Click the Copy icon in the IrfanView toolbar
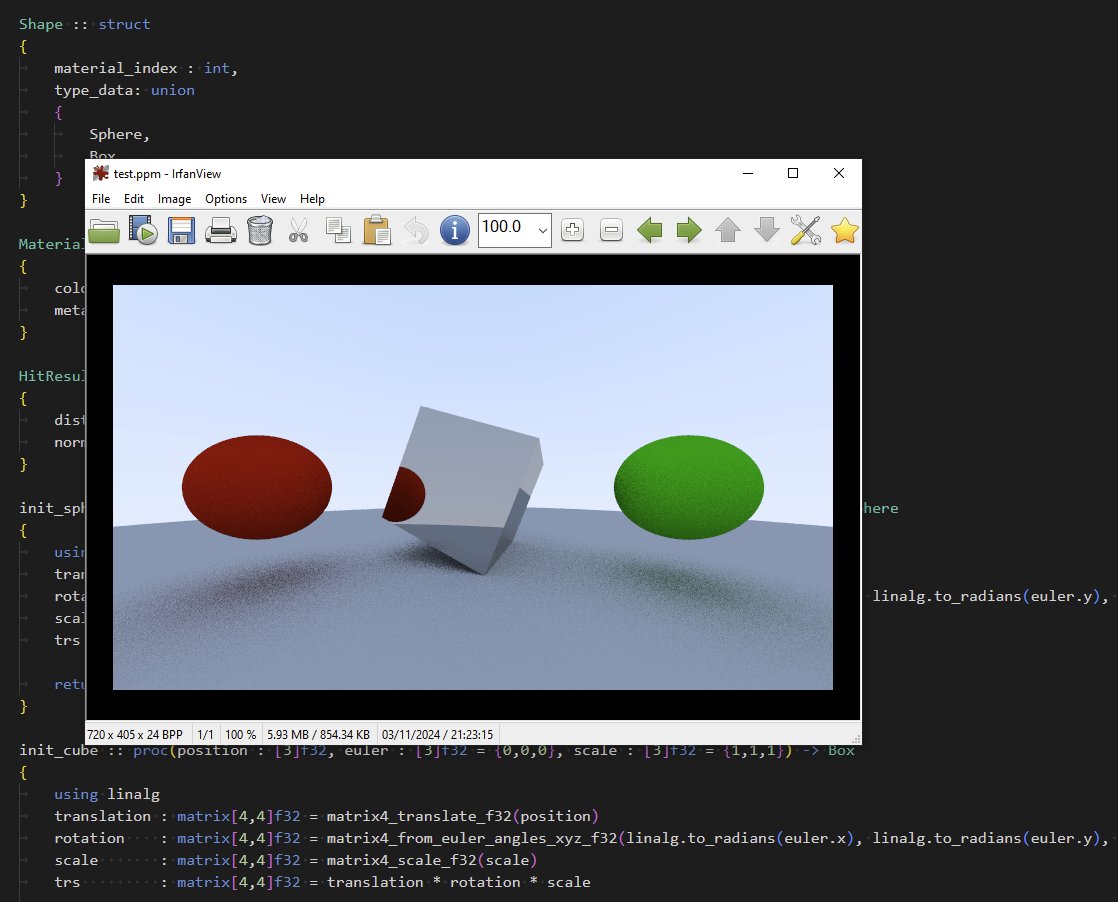Viewport: 1118px width, 902px height. tap(338, 230)
